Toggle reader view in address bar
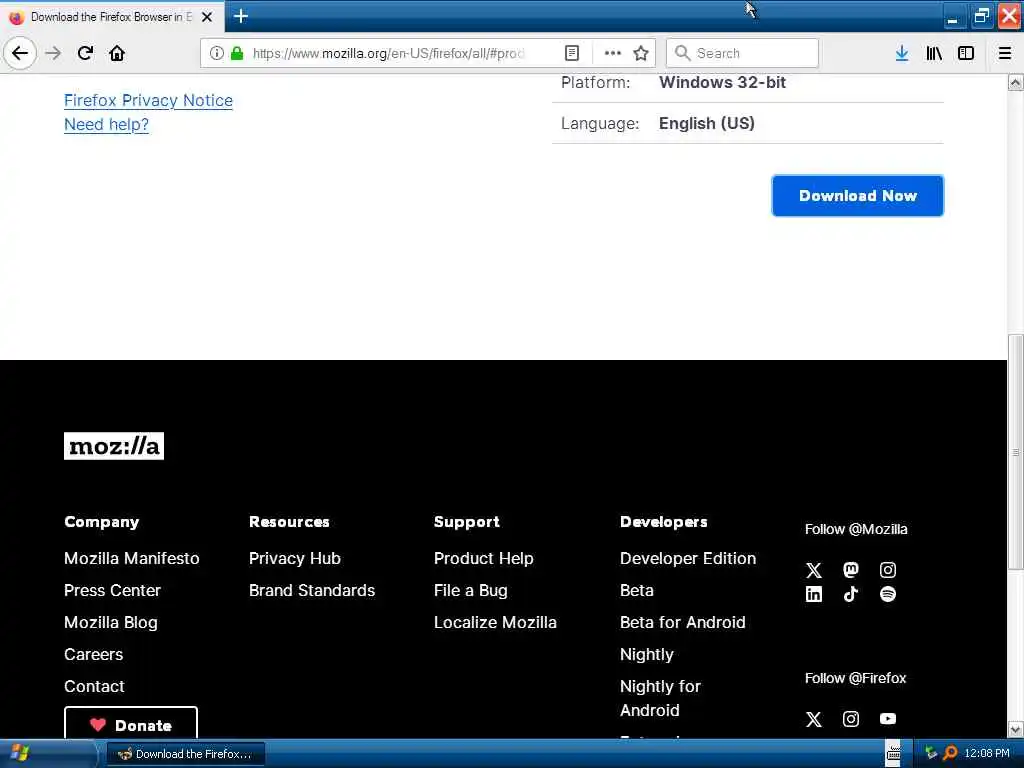Viewport: 1024px width, 768px height. pyautogui.click(x=571, y=53)
